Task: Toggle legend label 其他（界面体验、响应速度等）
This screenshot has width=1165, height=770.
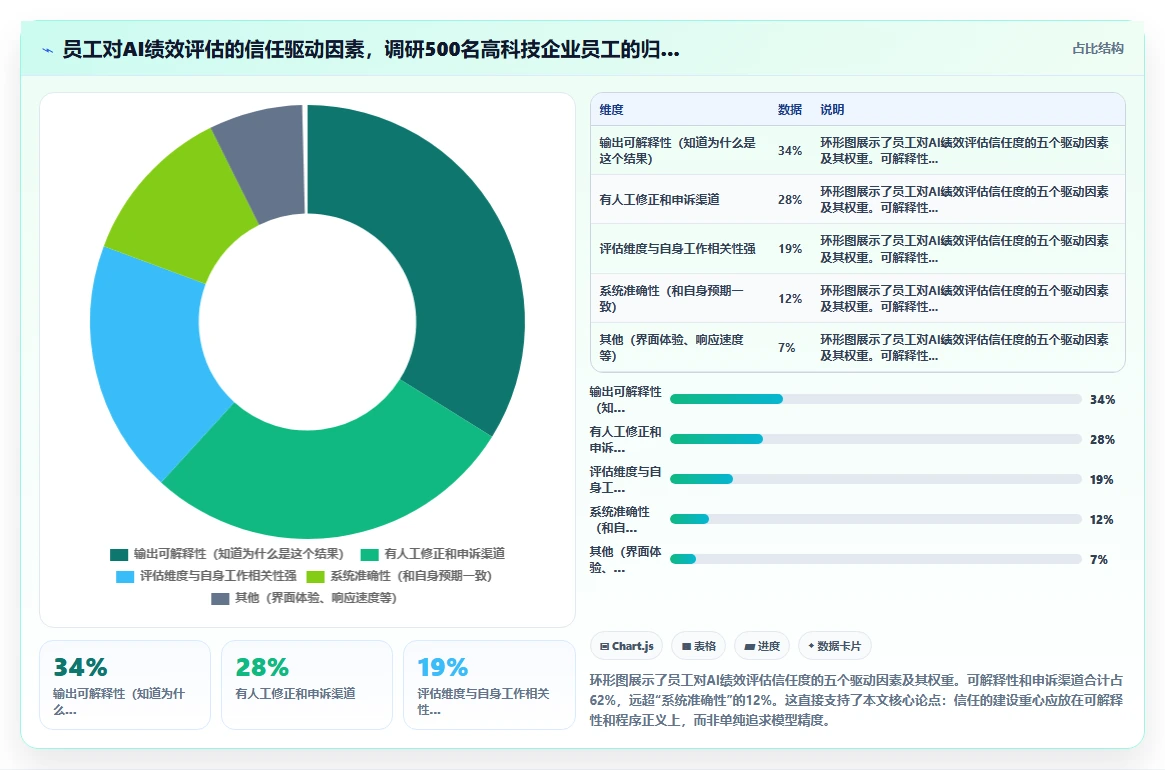Action: [316, 598]
